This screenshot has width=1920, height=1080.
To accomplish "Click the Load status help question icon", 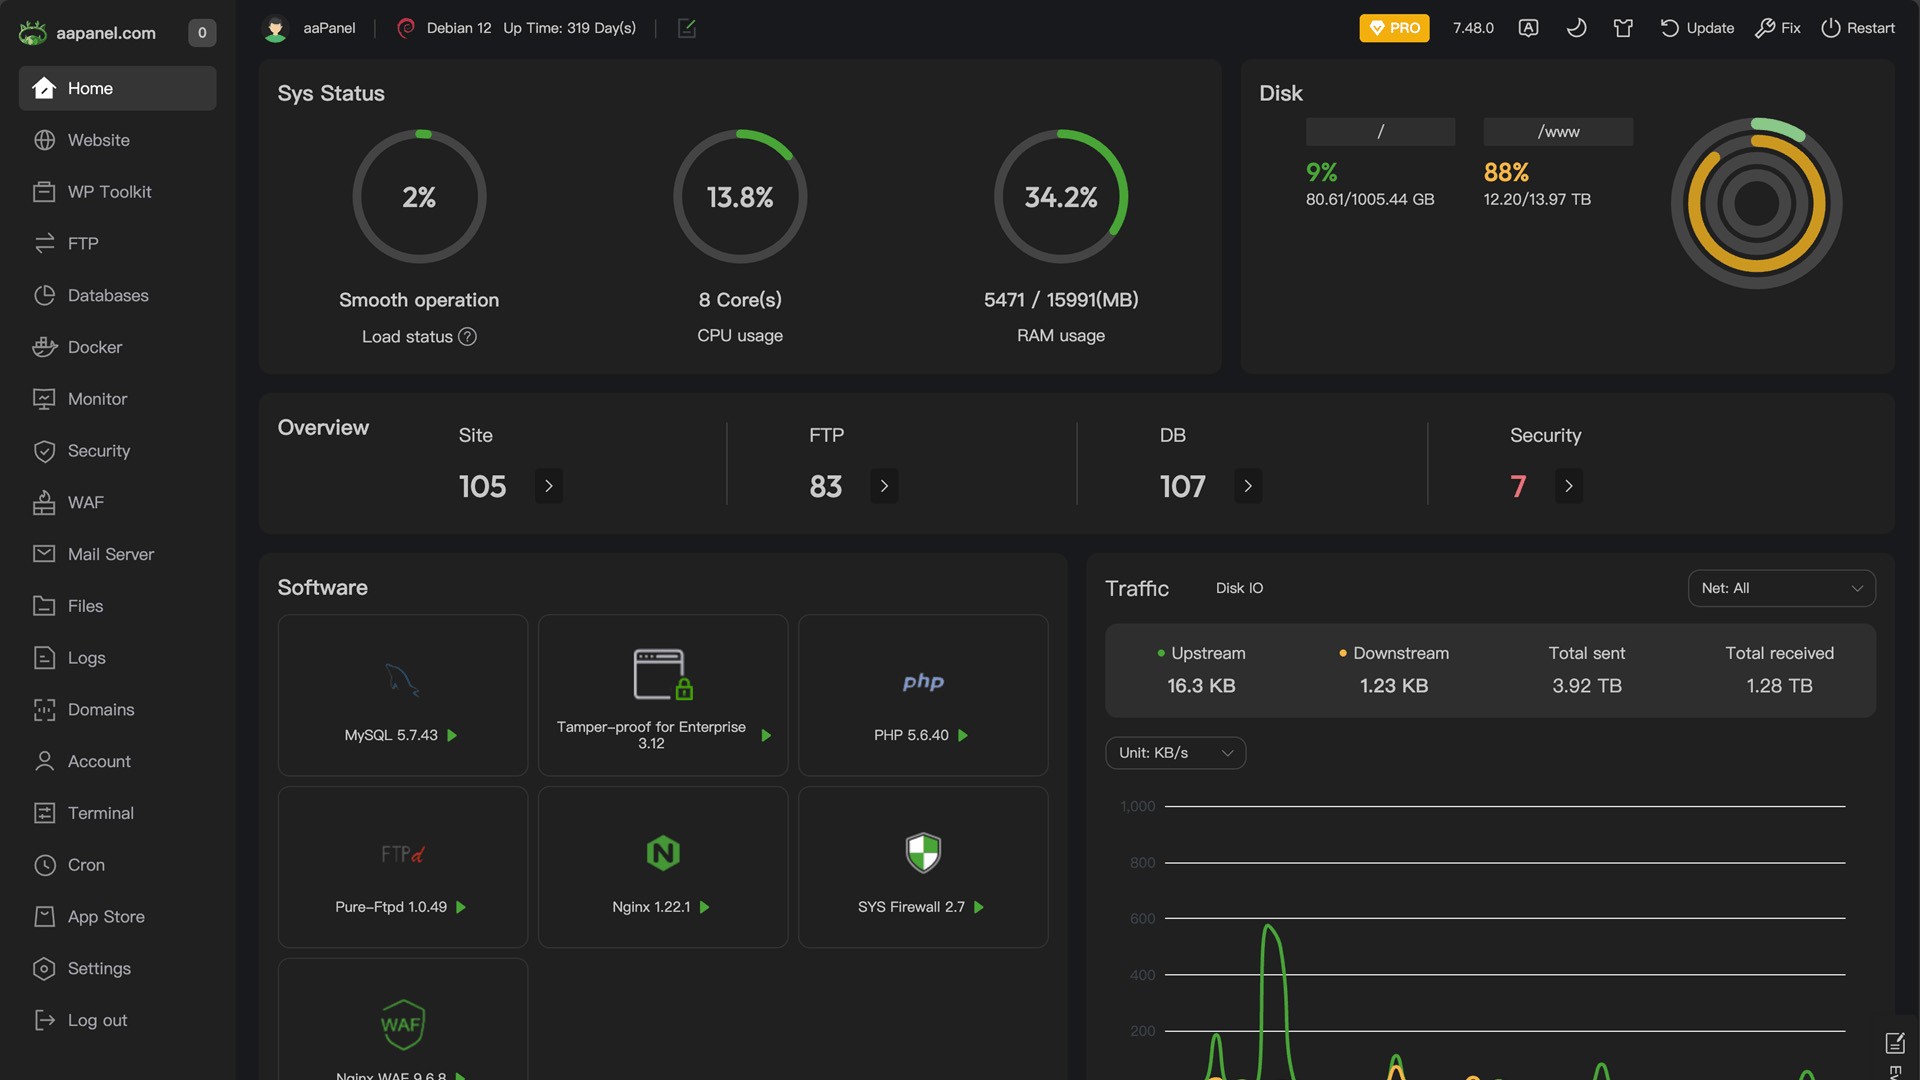I will [467, 337].
